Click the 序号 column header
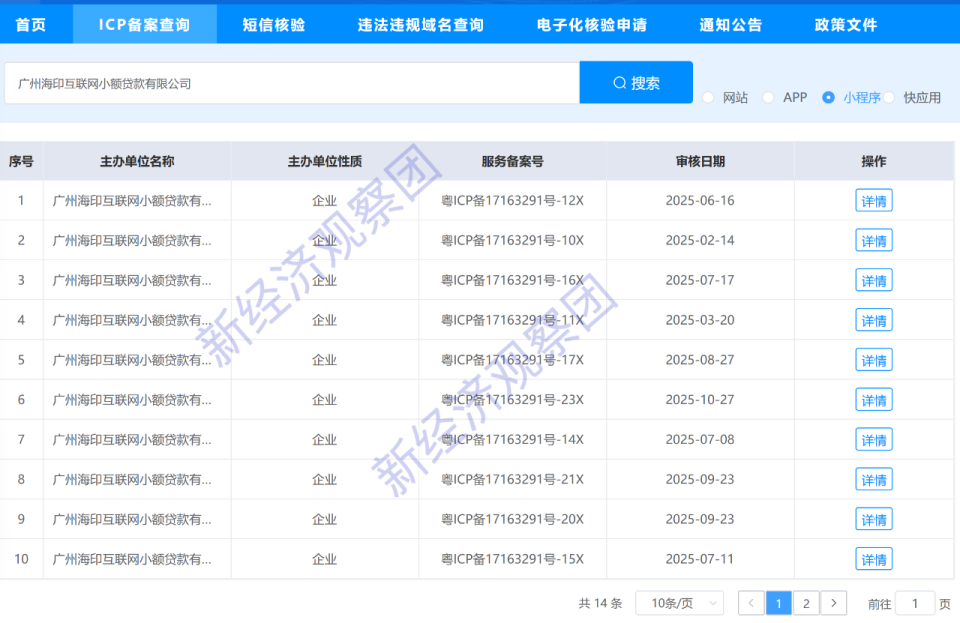960x623 pixels. click(x=21, y=162)
